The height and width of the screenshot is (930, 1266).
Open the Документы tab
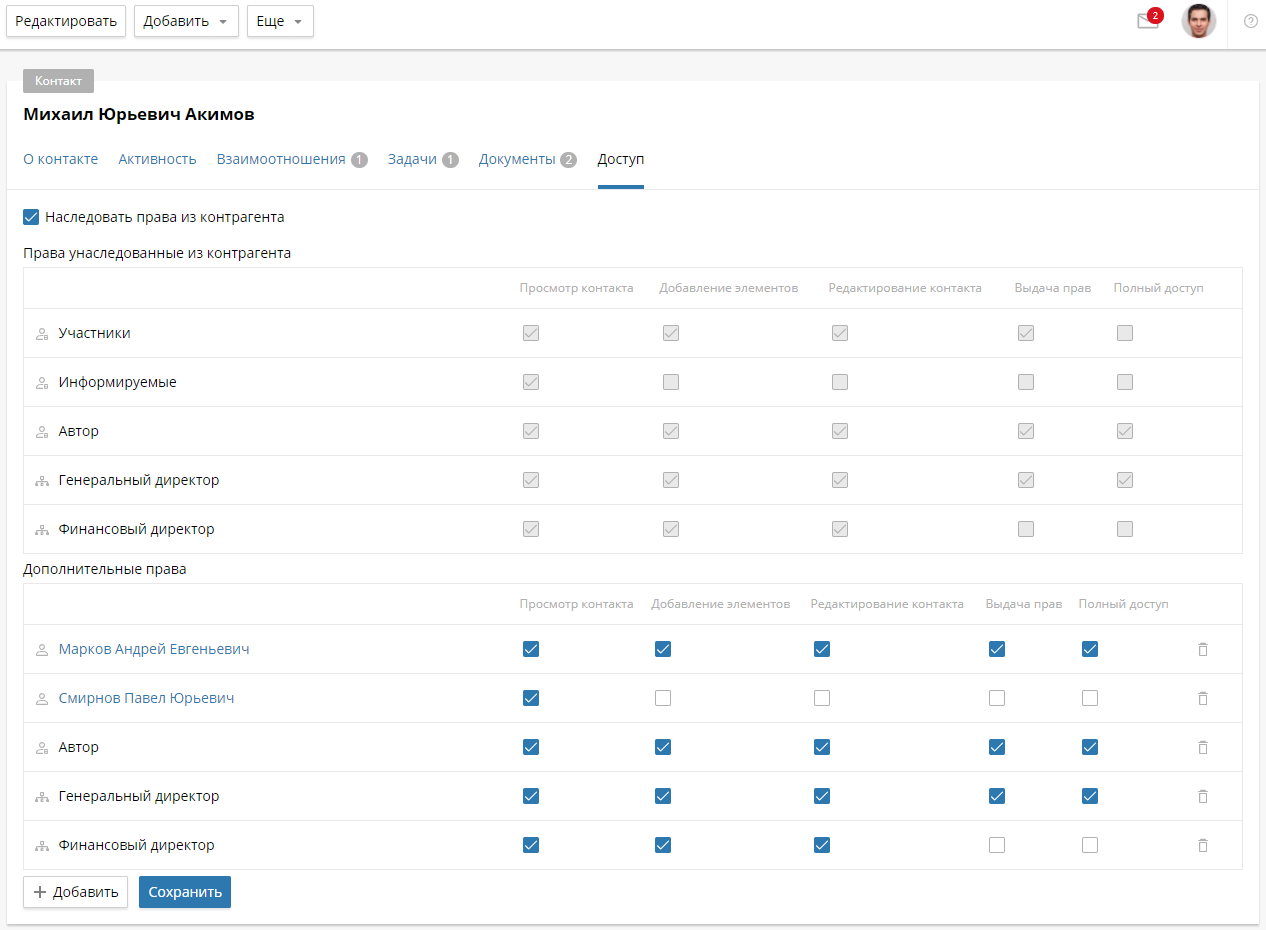516,159
